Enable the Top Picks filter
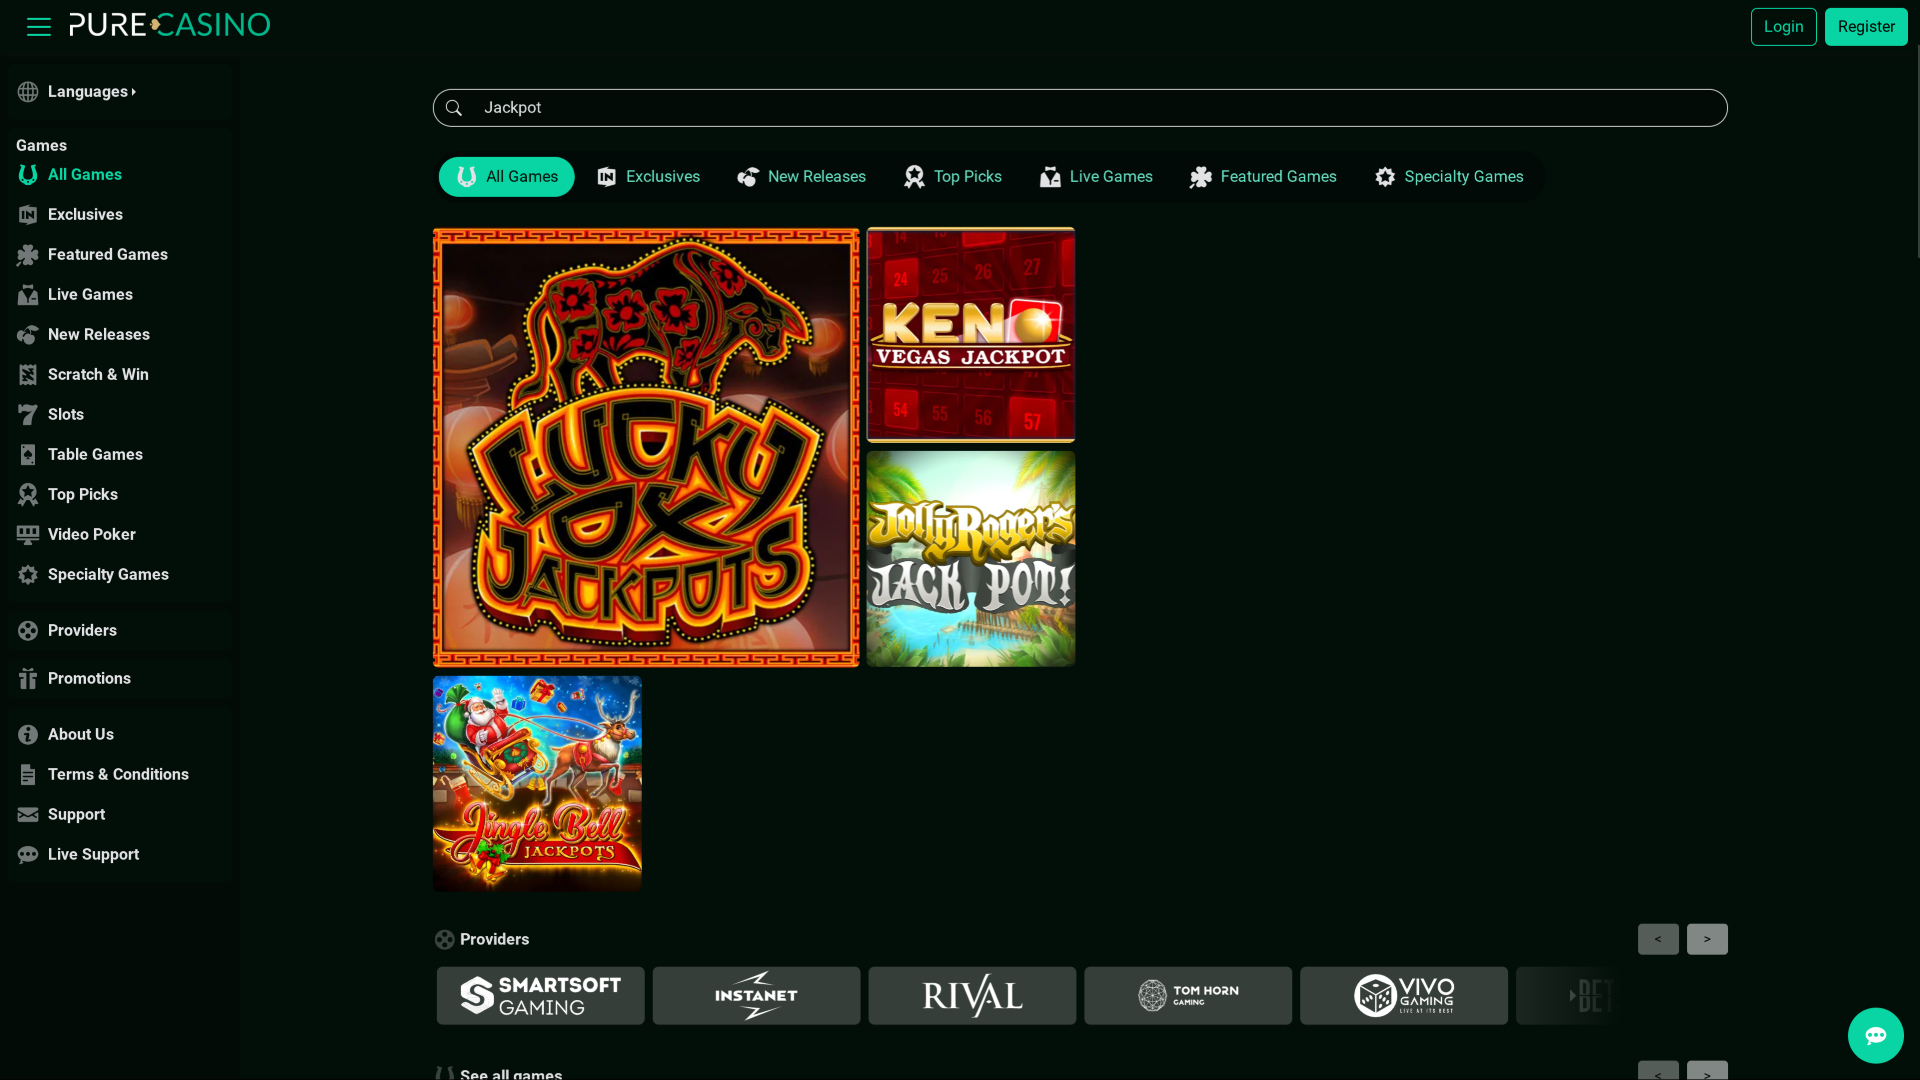 pyautogui.click(x=951, y=176)
